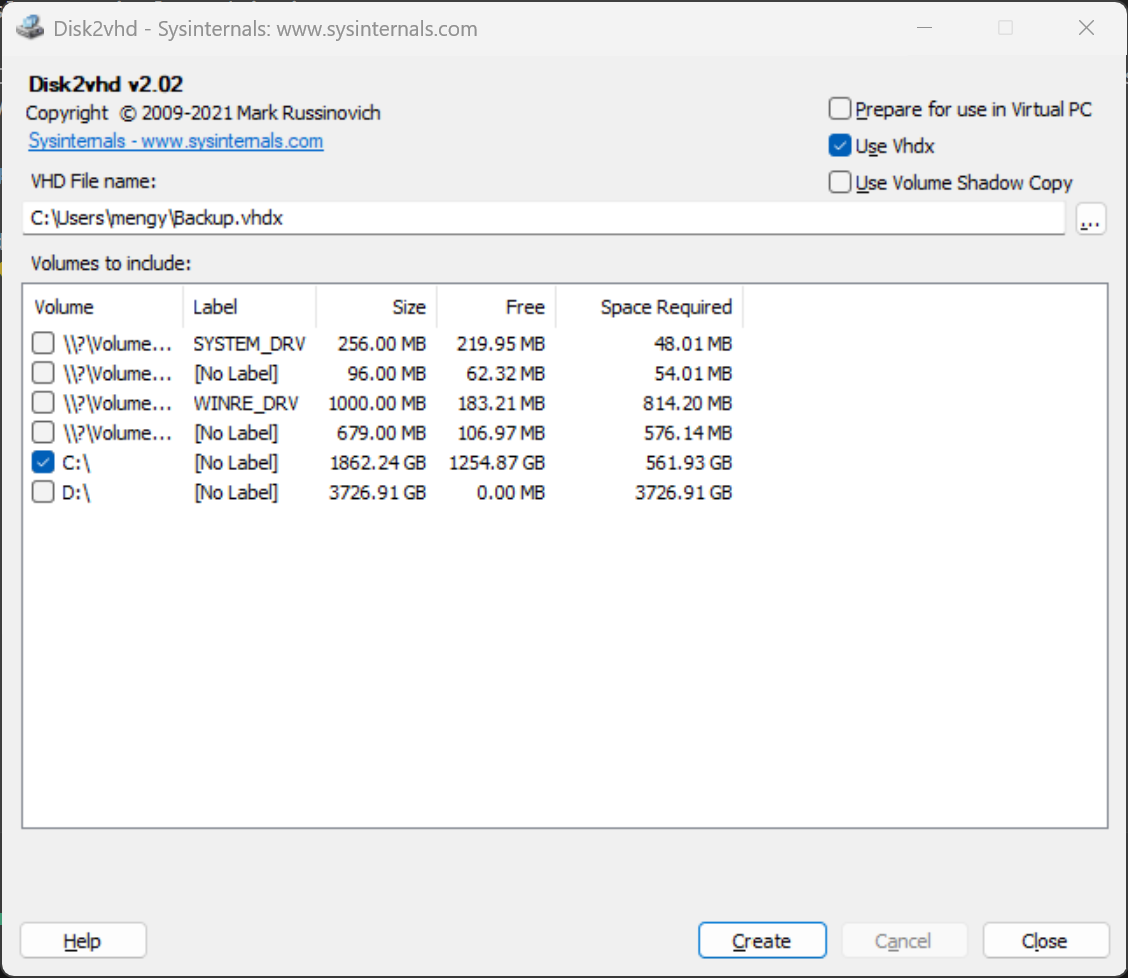
Task: Dismiss the dialog with Close
Action: click(x=1046, y=940)
